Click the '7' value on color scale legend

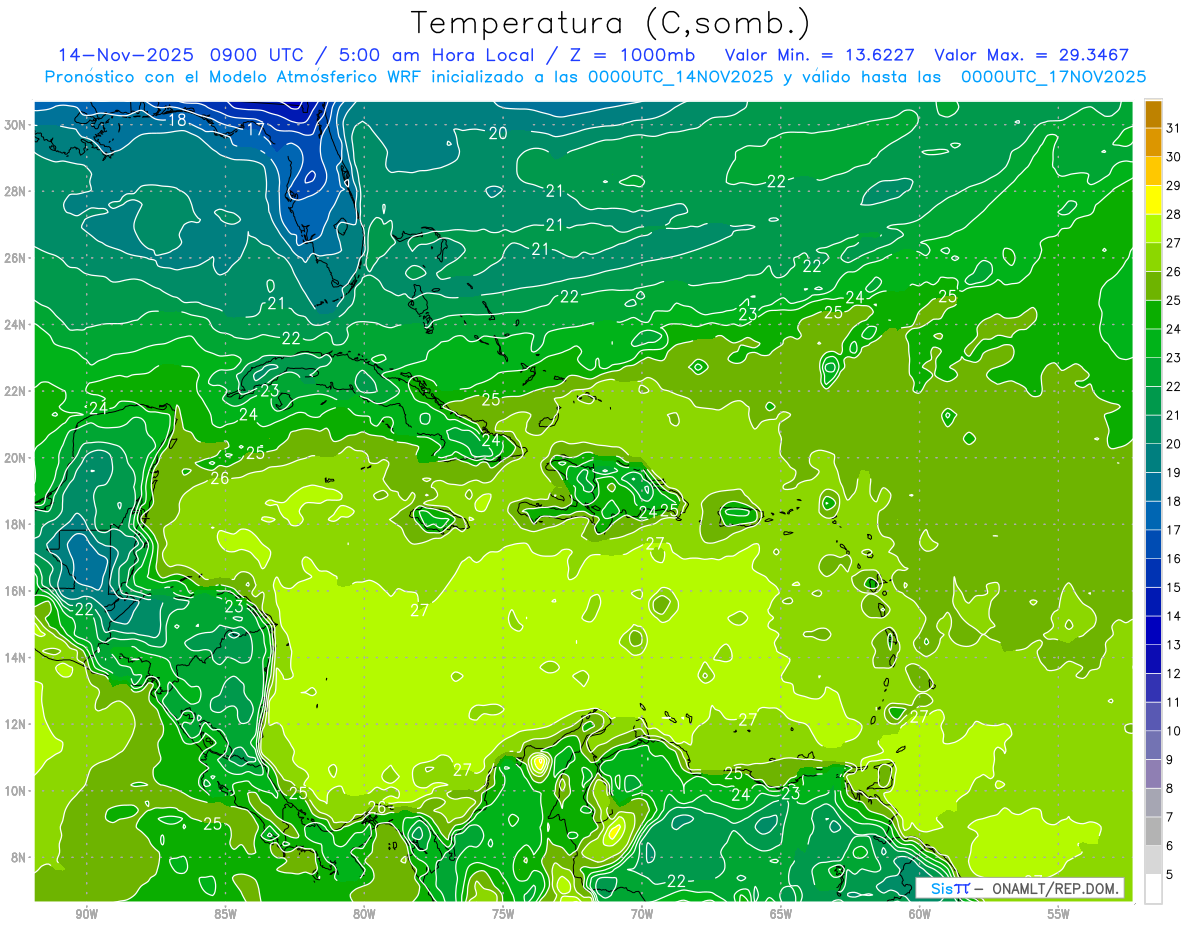pos(1170,817)
